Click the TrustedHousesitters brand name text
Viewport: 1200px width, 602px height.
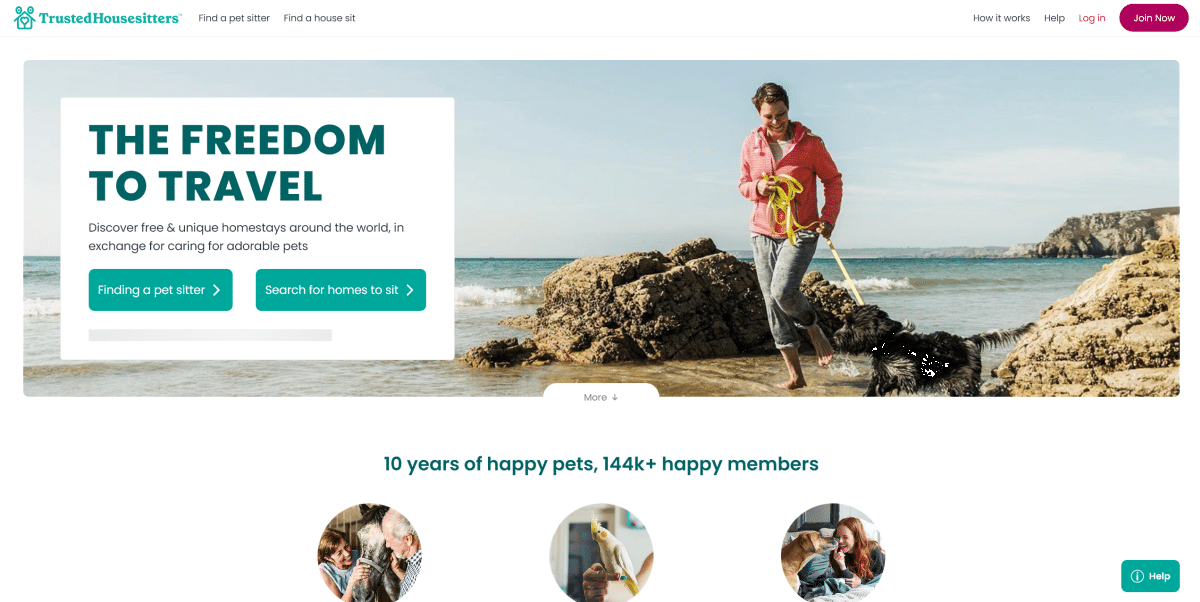tap(110, 18)
